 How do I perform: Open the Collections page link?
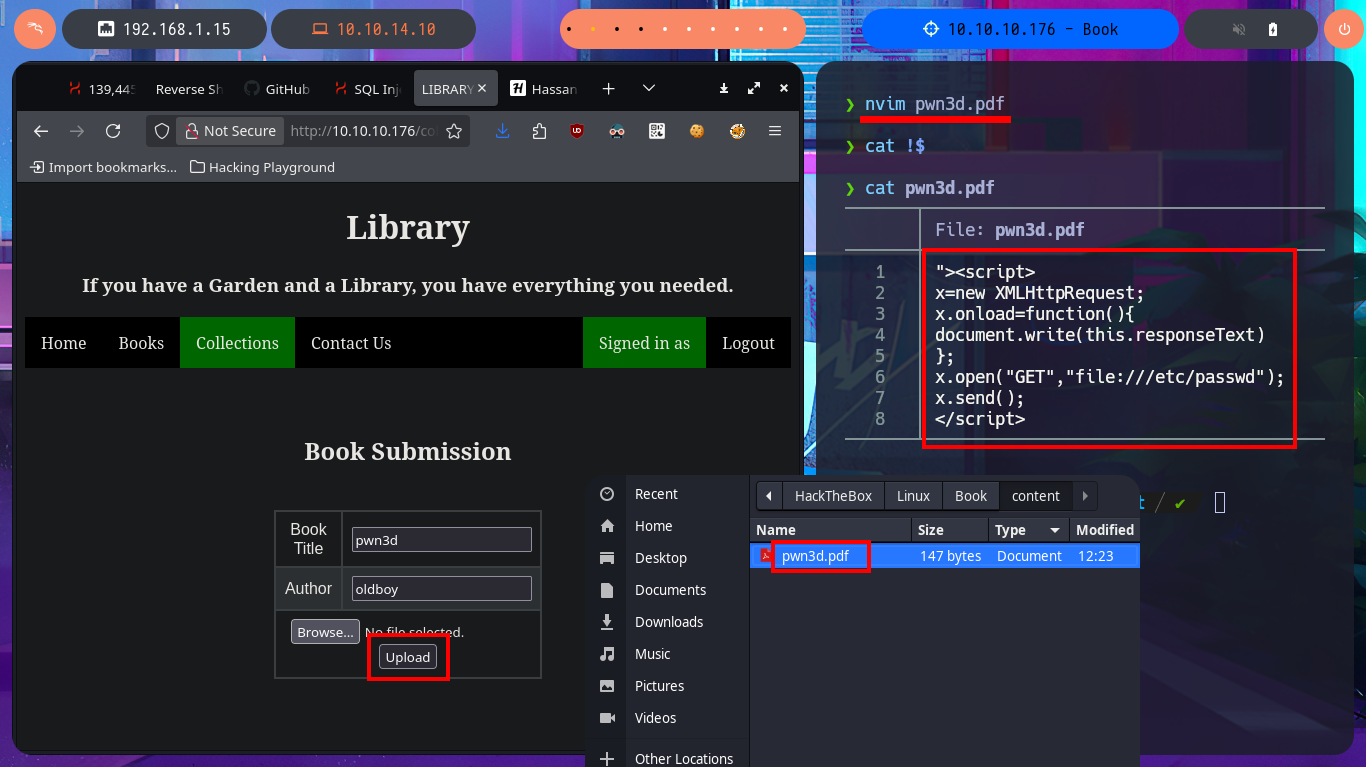click(237, 343)
